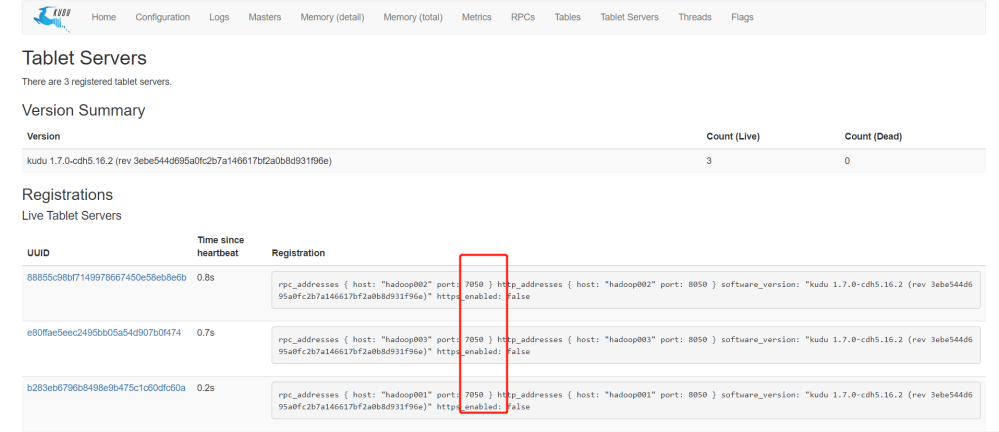This screenshot has width=999, height=432.
Task: Click the Kudu logo icon
Action: 52,17
